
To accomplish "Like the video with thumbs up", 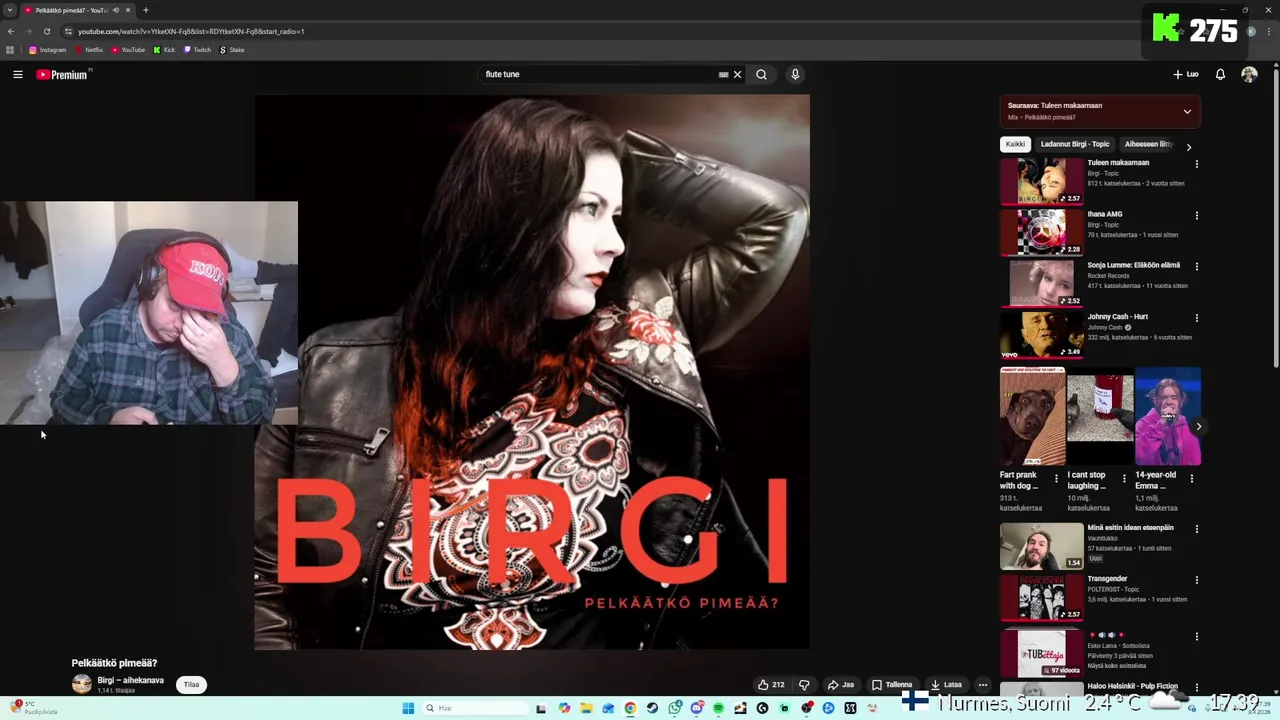I will 771,685.
